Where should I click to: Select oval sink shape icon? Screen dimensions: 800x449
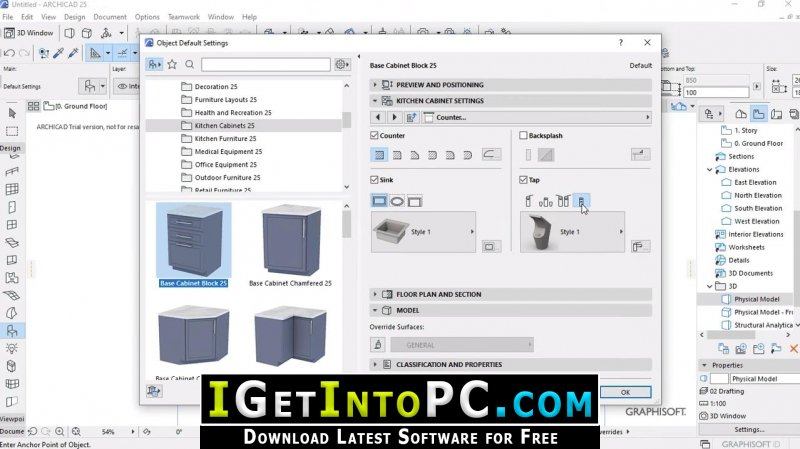coord(397,201)
